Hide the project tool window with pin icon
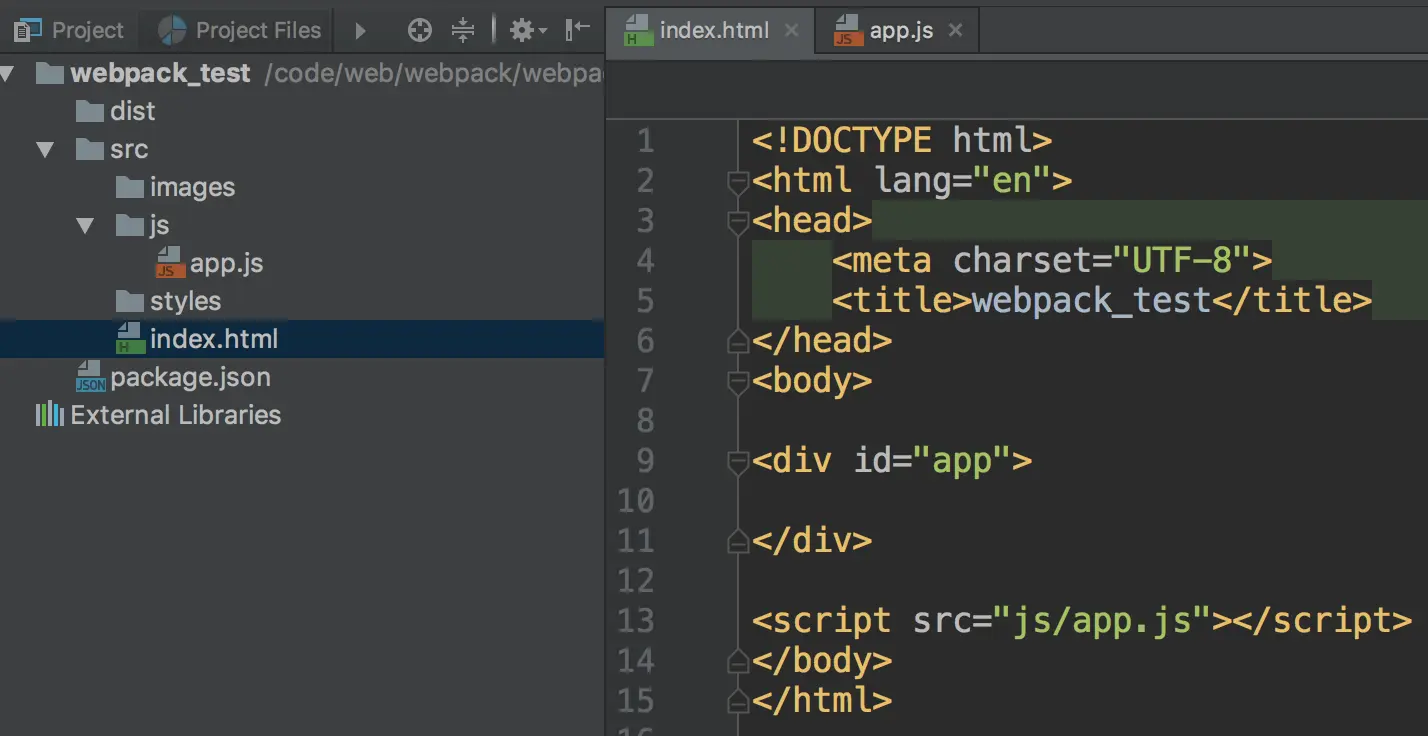The width and height of the screenshot is (1428, 736). 578,30
